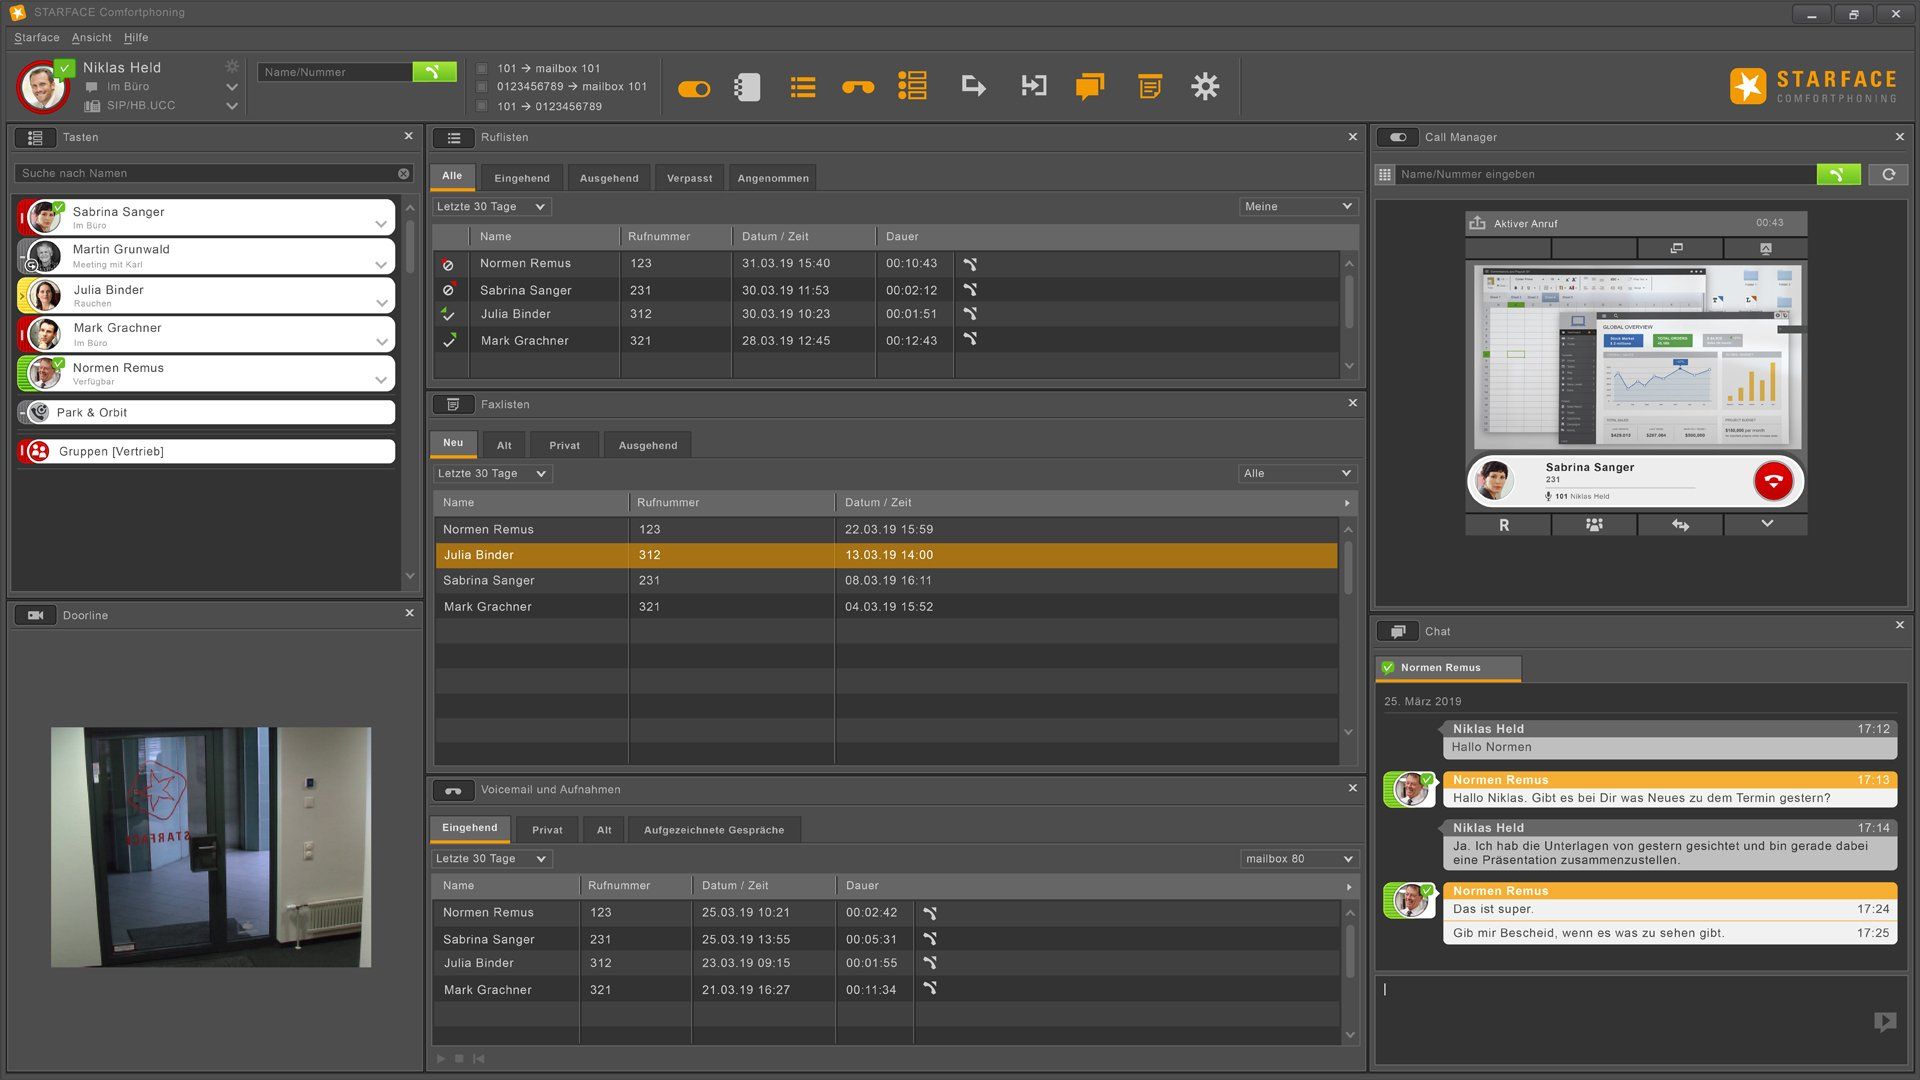Click the green dial button beside Name/Nummer eingeben

1837,174
